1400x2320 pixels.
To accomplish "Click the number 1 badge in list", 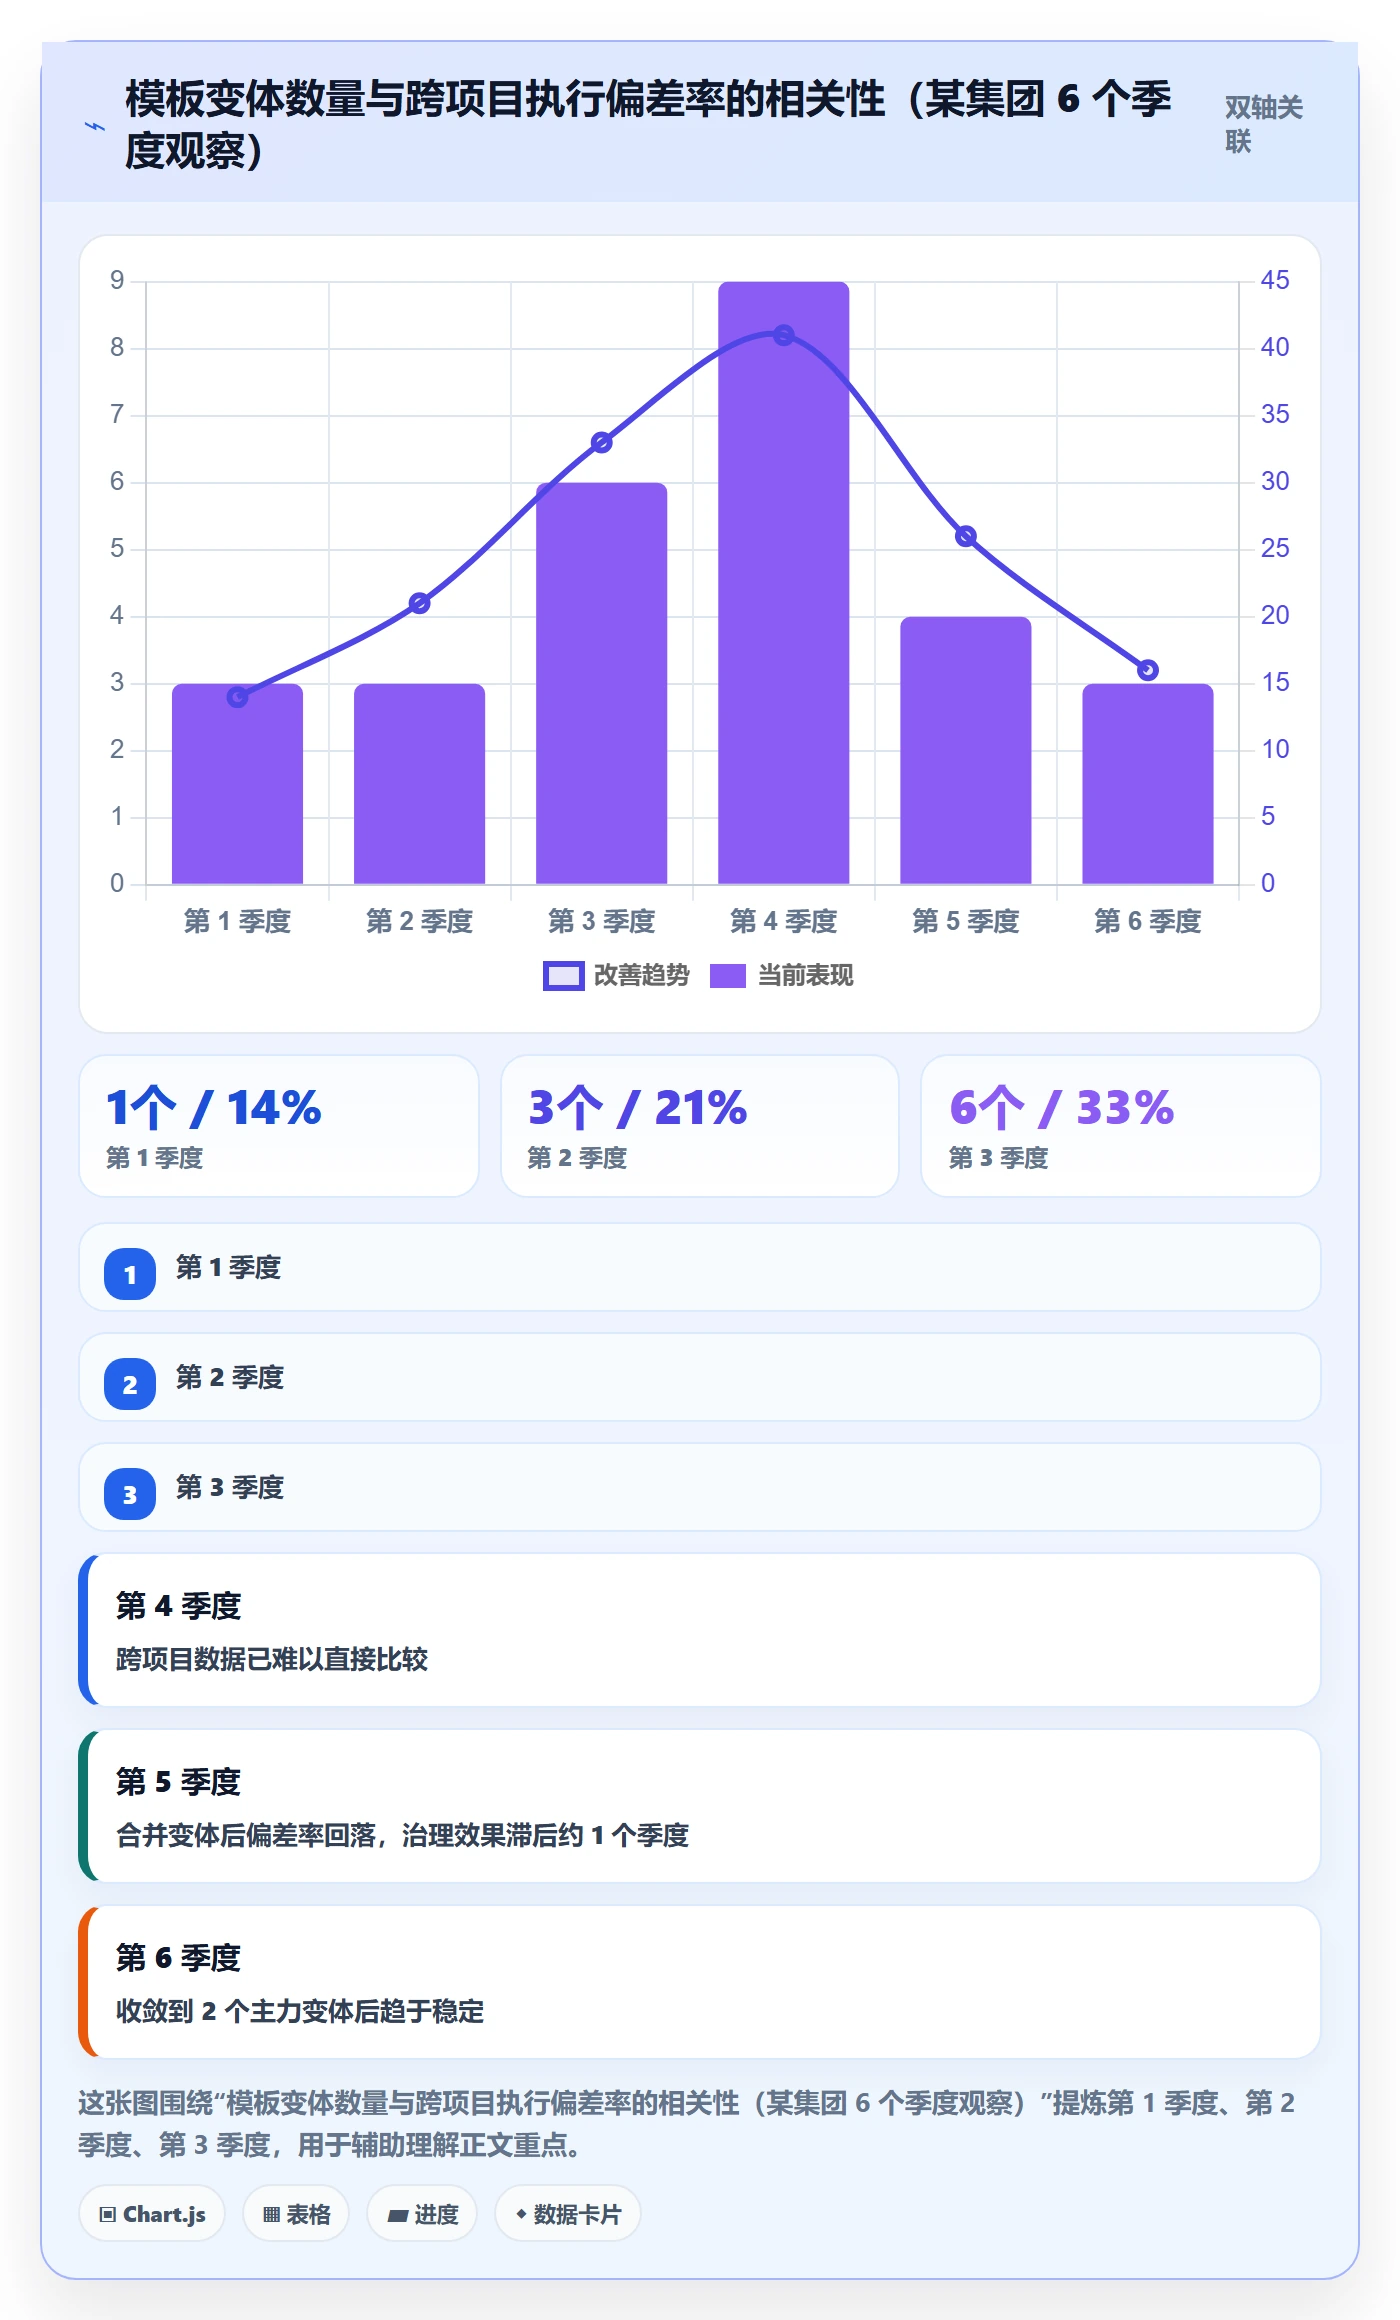I will pos(130,1274).
